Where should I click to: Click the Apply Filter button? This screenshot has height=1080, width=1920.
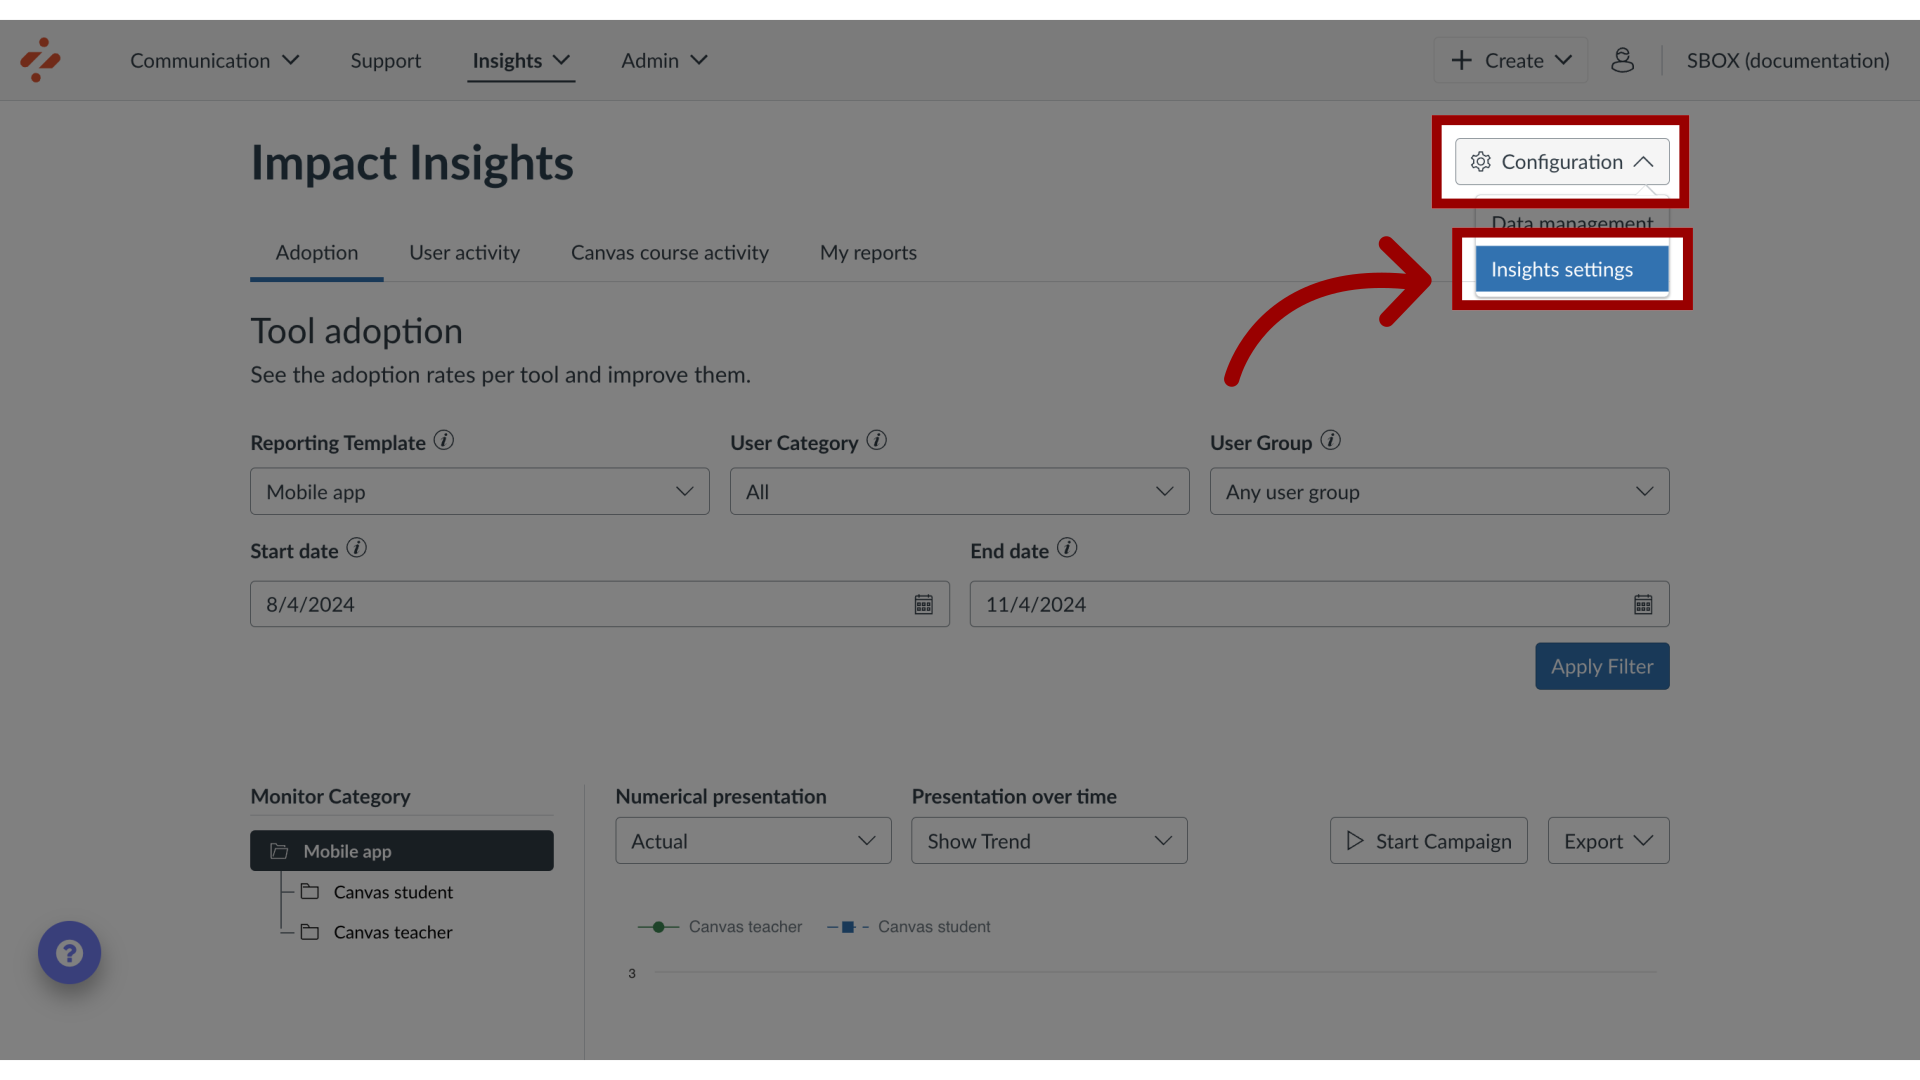(1602, 666)
